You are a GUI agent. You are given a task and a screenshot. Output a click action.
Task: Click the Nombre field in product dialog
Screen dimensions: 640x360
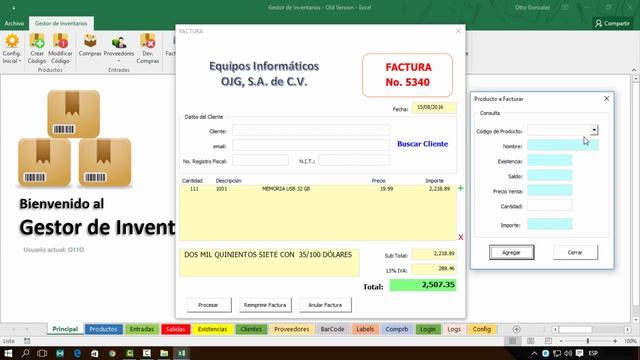pos(562,145)
